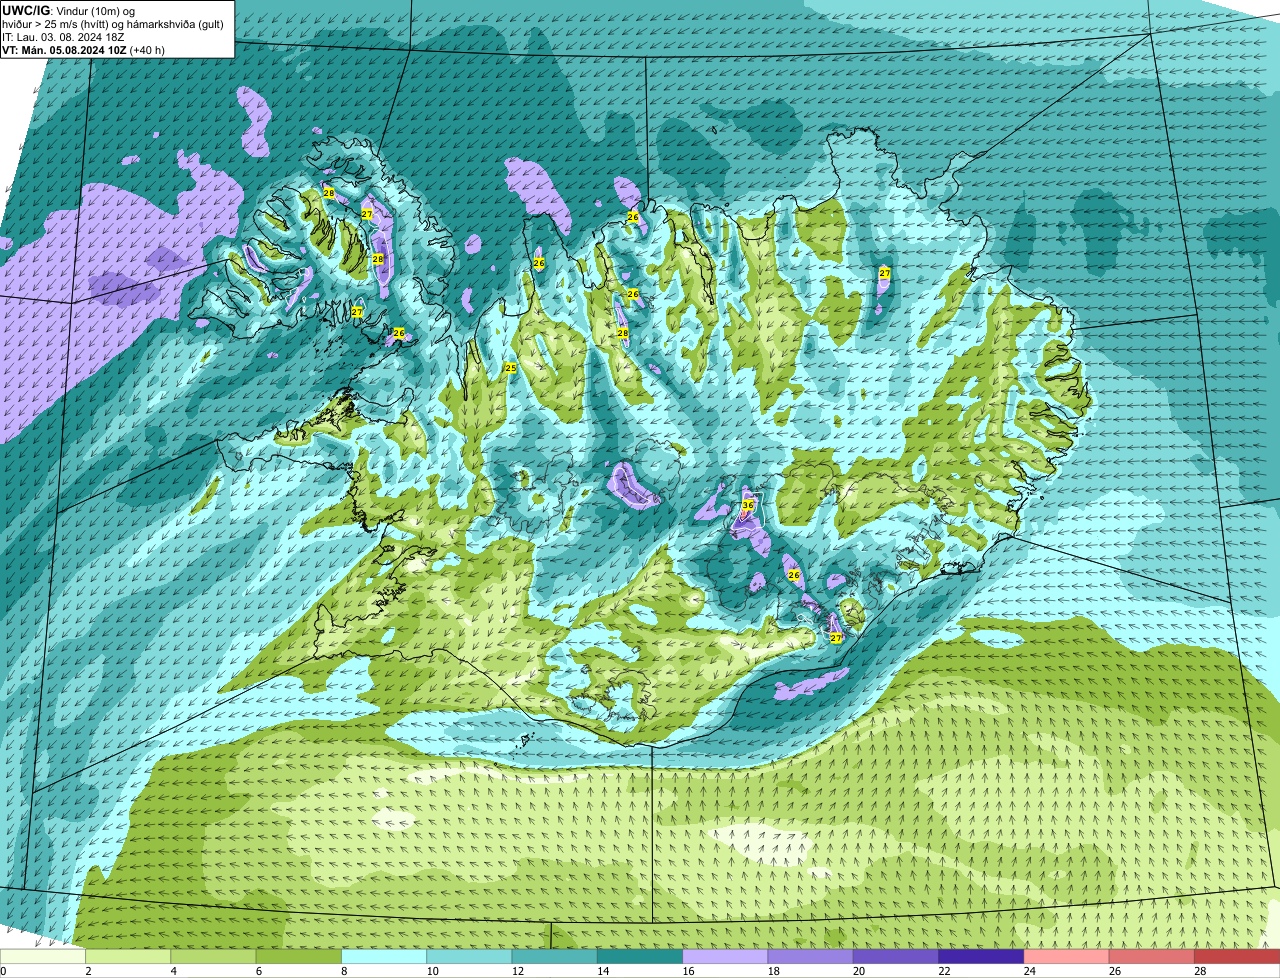Select the 16–18 m/s lavender legend swatch

pos(725,957)
